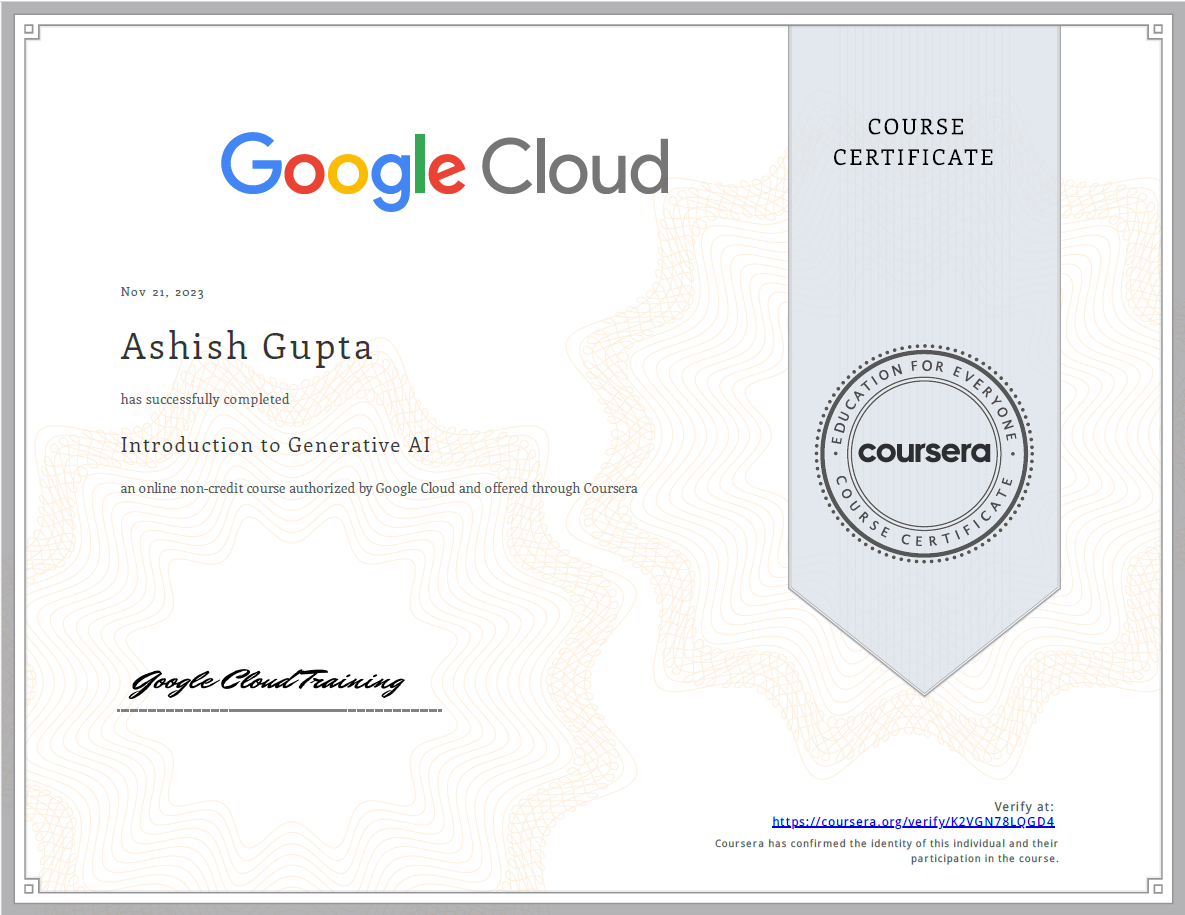Select the recipient name Ashish Gupta
The height and width of the screenshot is (915, 1185).
click(x=246, y=346)
